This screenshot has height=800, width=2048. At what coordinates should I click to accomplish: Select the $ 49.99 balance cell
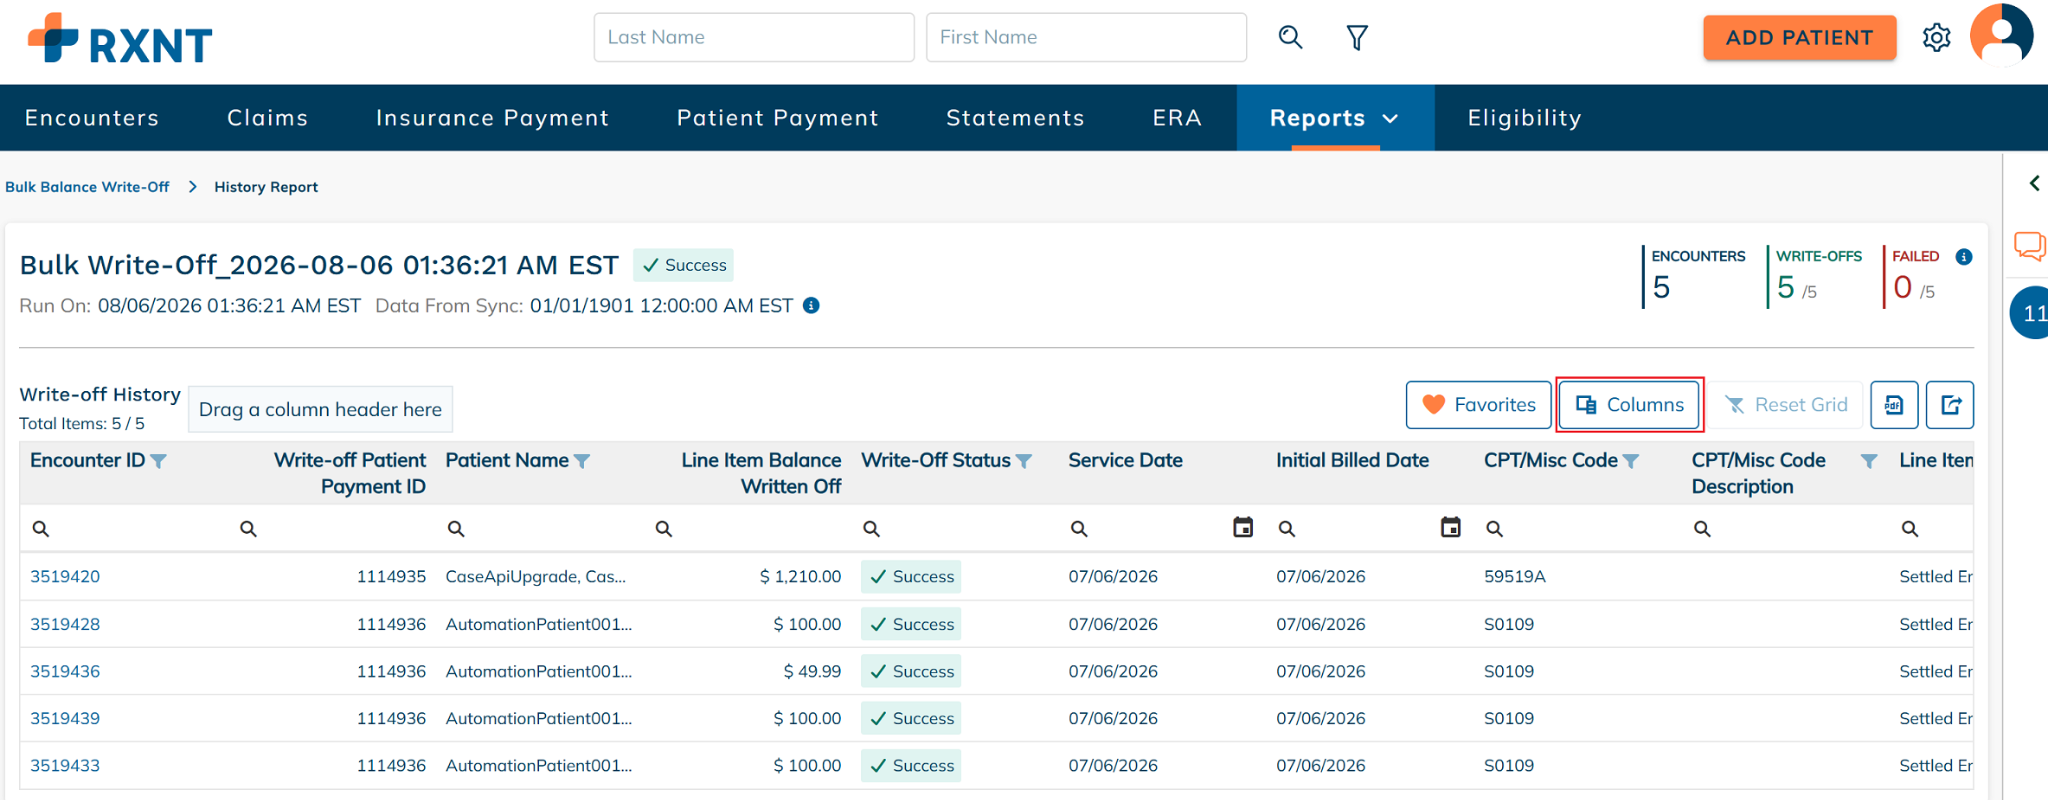(812, 671)
